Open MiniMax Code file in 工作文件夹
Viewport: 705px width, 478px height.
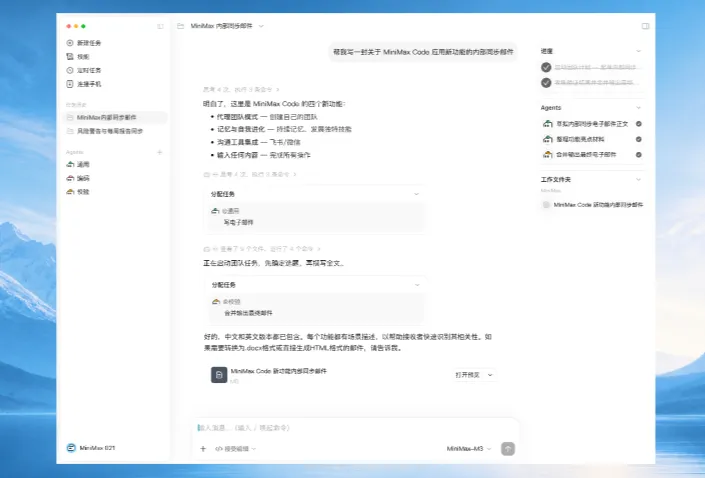point(598,205)
